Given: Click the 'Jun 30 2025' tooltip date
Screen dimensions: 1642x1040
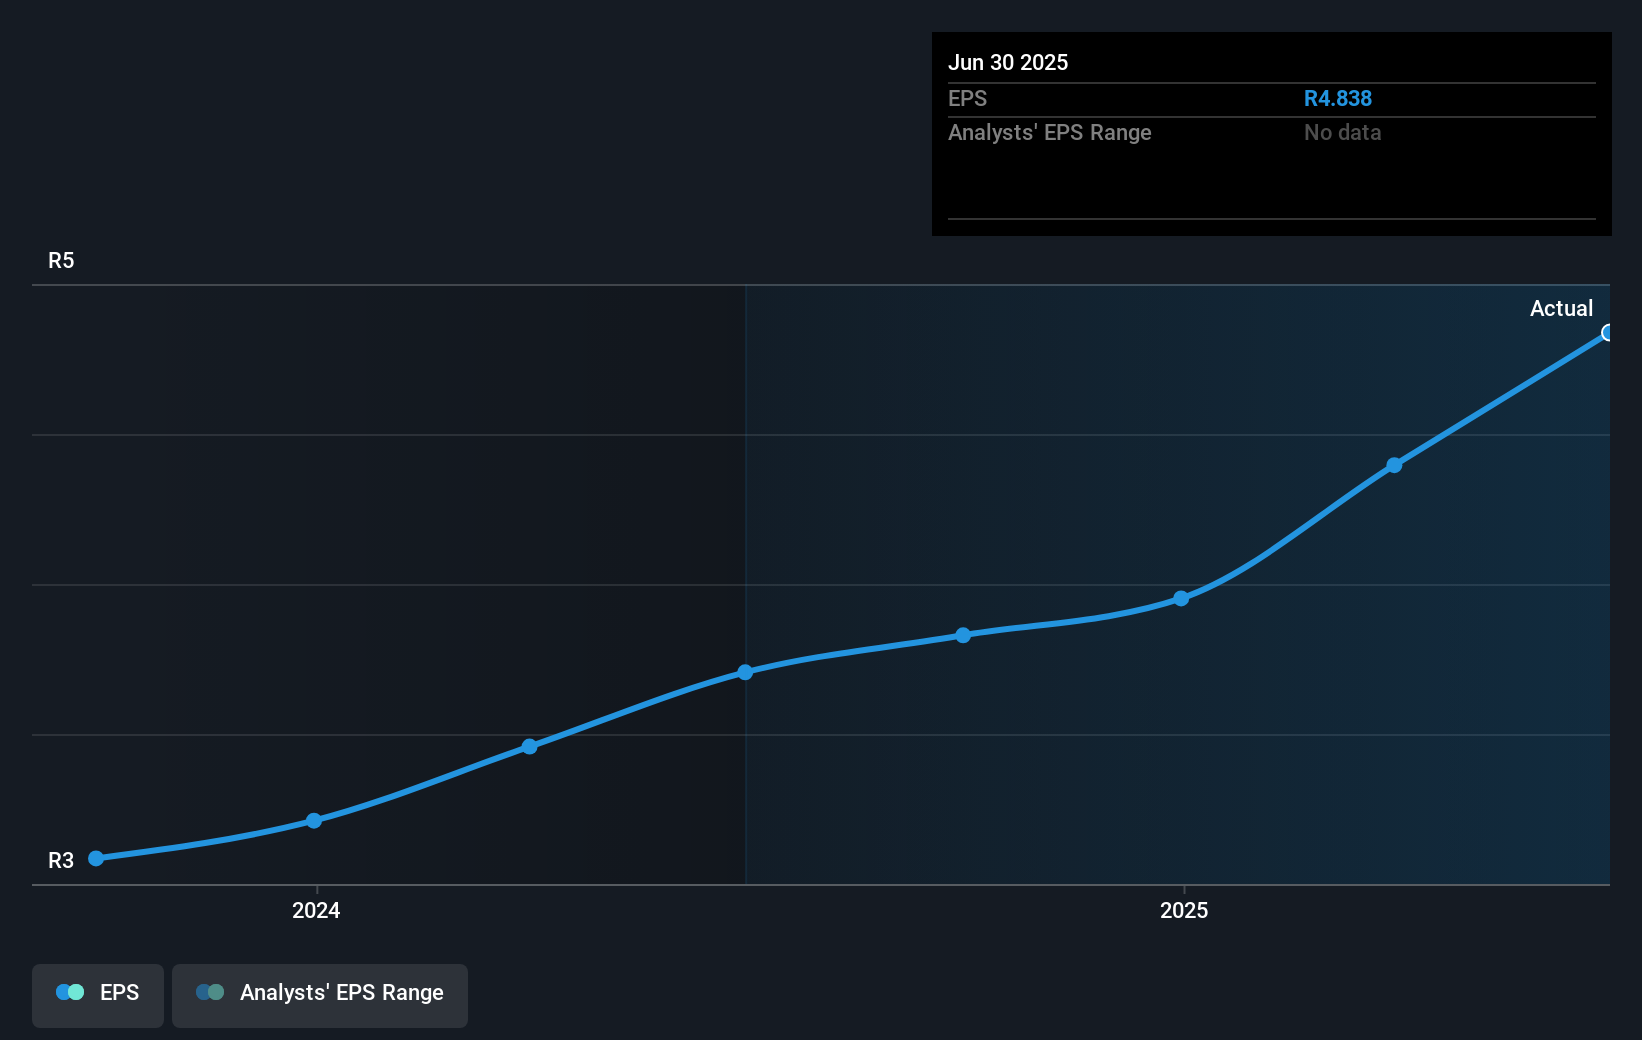Looking at the screenshot, I should [1008, 62].
